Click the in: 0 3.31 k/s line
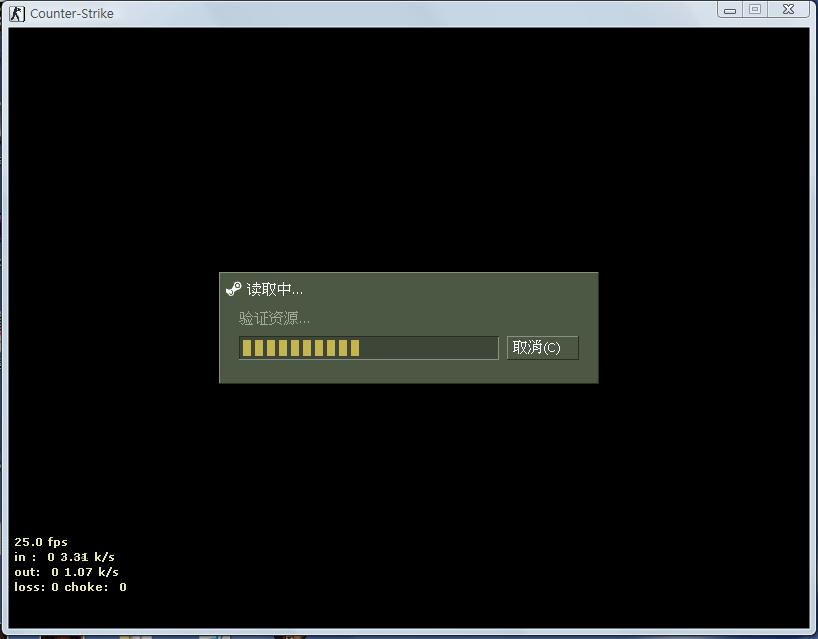 click(64, 557)
